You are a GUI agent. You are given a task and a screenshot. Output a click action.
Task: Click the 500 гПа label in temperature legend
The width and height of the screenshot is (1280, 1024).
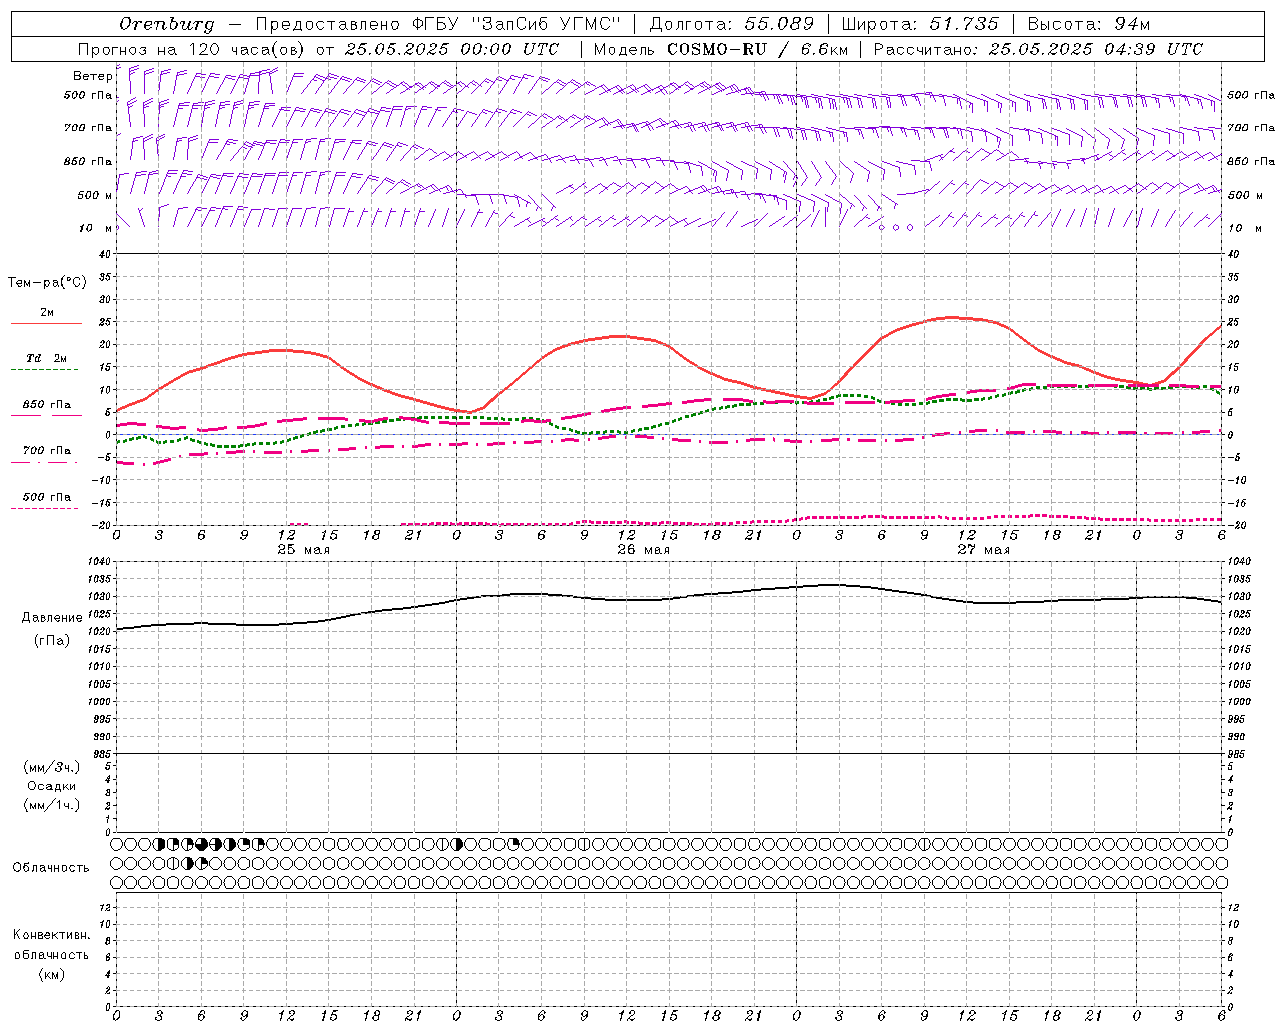coord(47,497)
